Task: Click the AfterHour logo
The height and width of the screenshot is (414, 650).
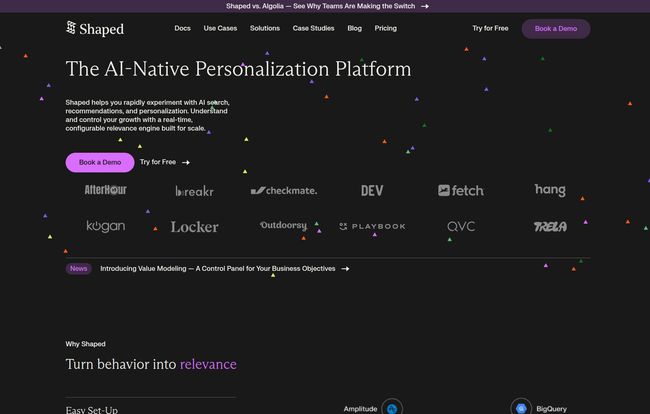Action: click(105, 190)
